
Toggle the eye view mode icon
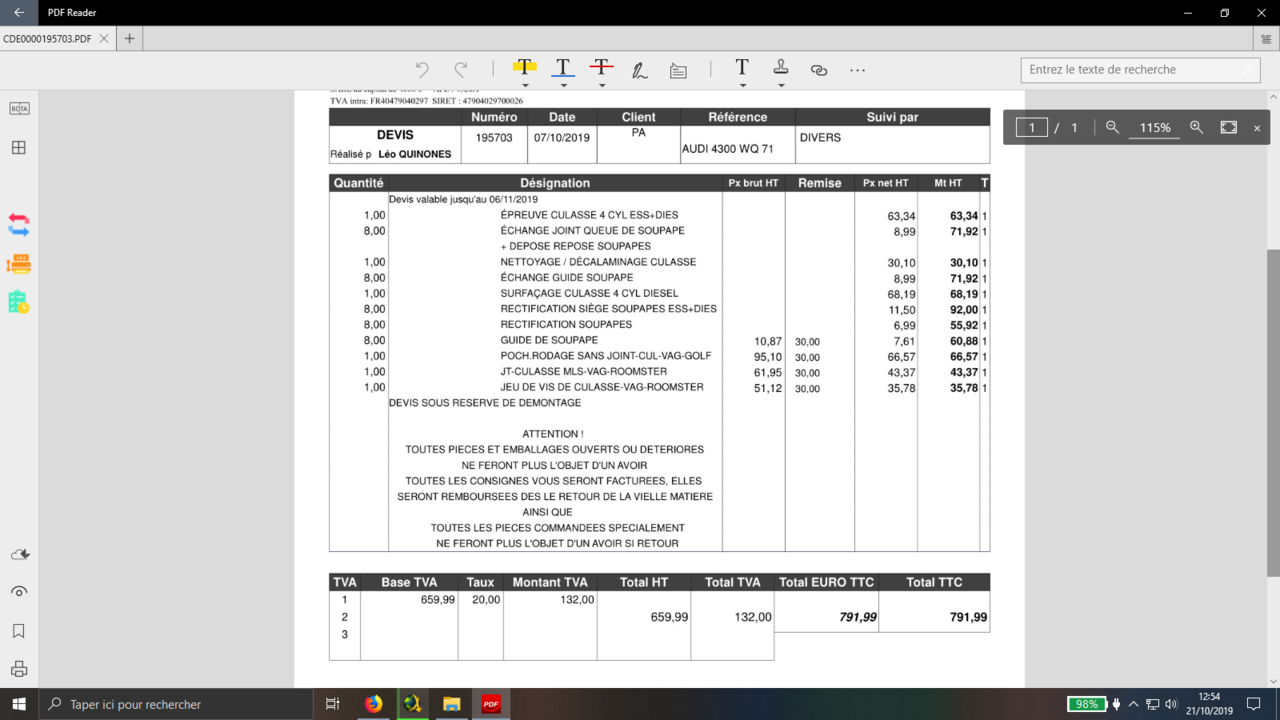(19, 592)
